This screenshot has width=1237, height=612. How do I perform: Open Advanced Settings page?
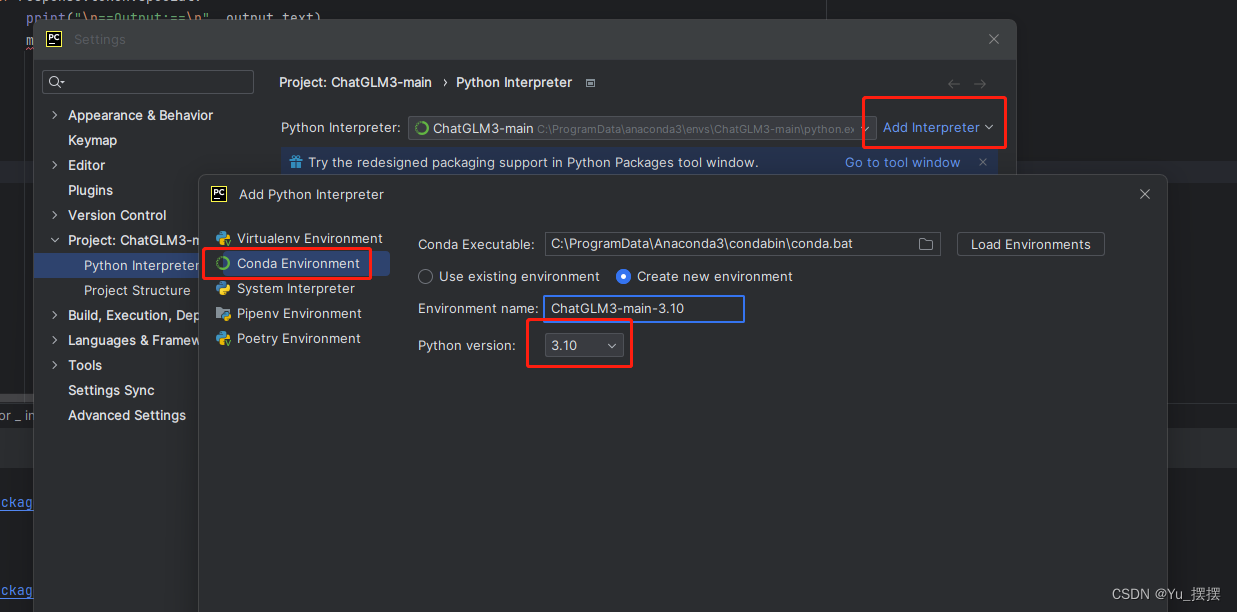click(x=127, y=415)
